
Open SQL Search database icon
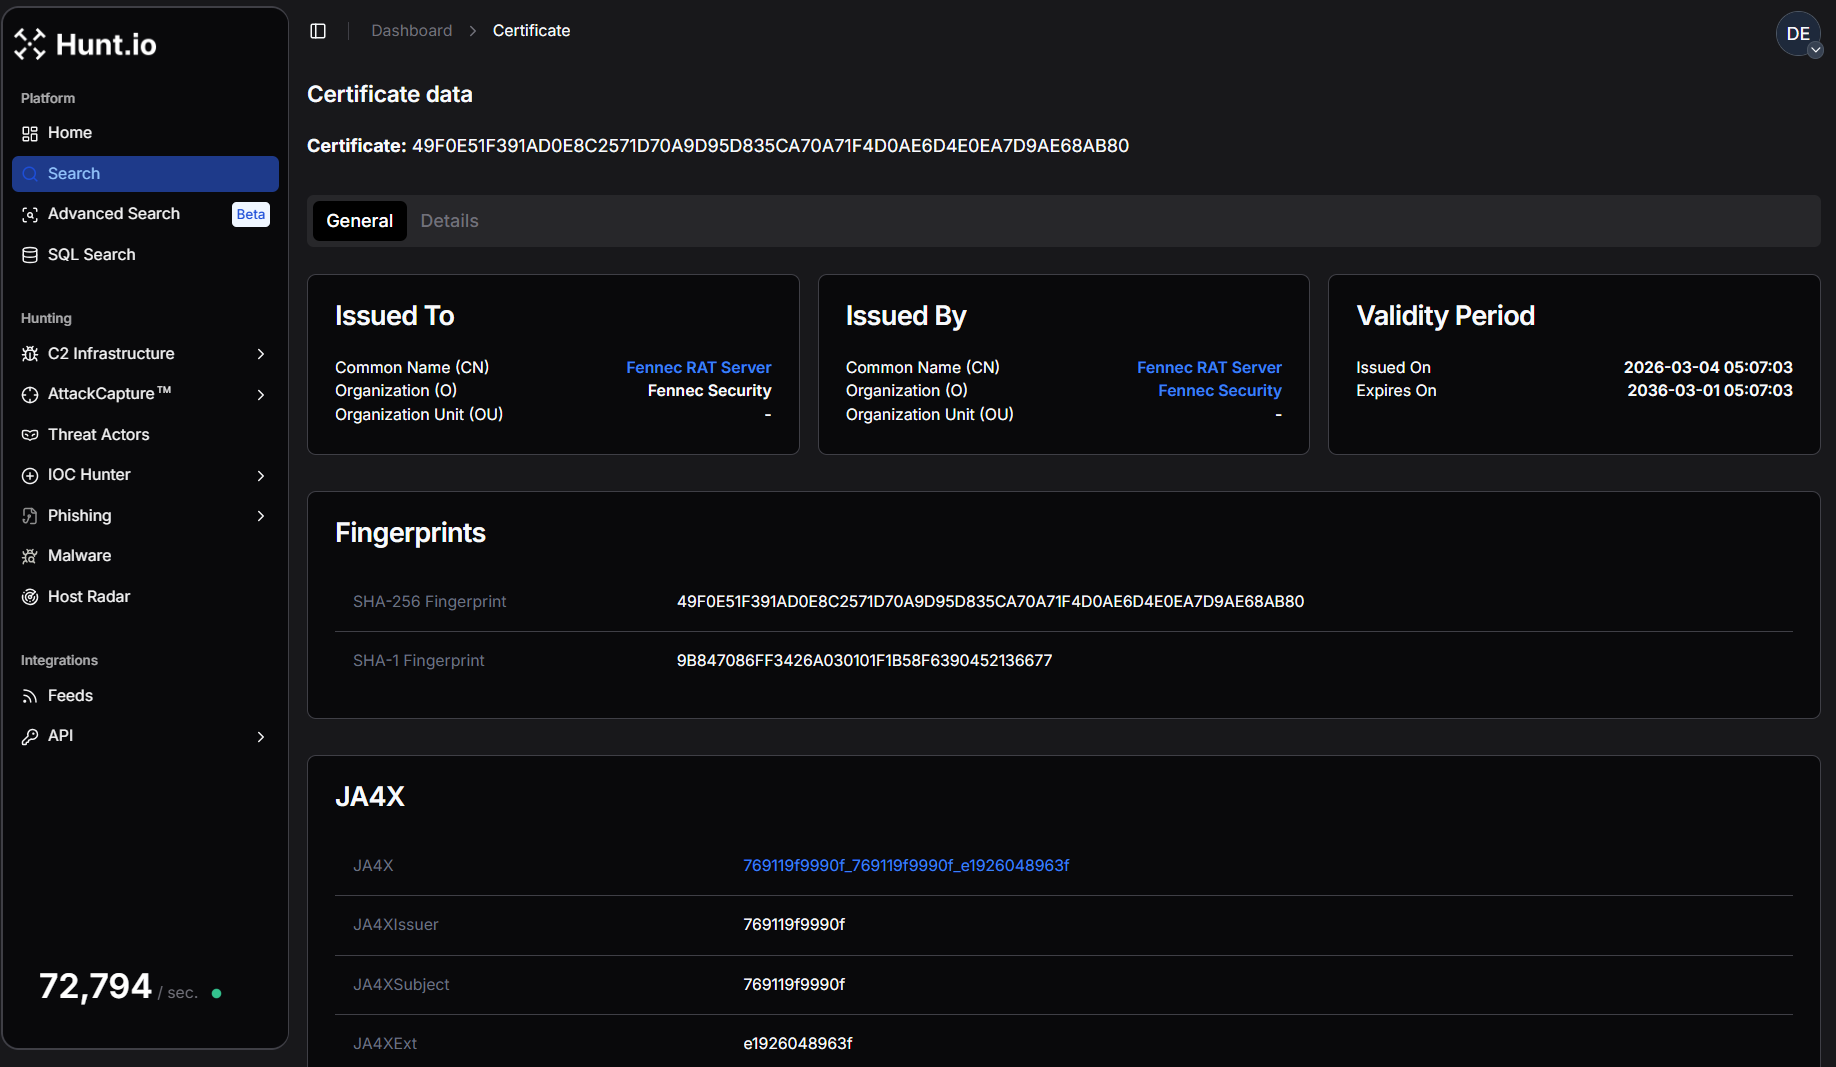click(30, 255)
